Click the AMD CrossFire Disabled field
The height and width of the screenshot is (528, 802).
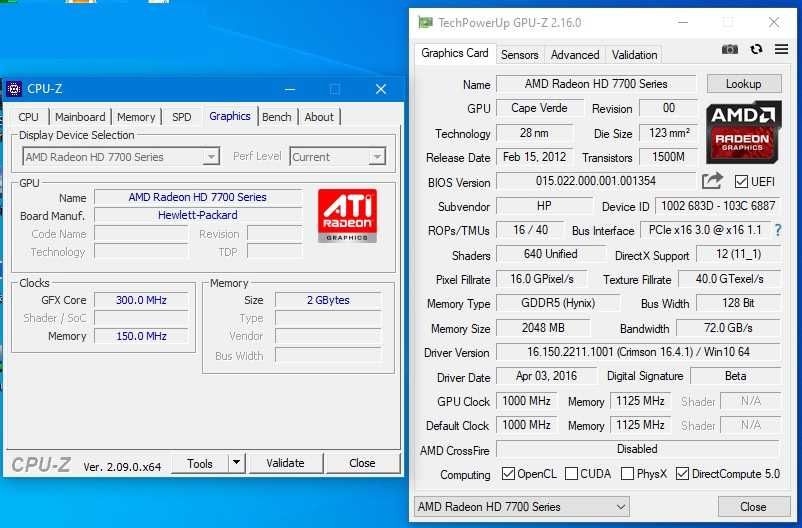pos(638,449)
